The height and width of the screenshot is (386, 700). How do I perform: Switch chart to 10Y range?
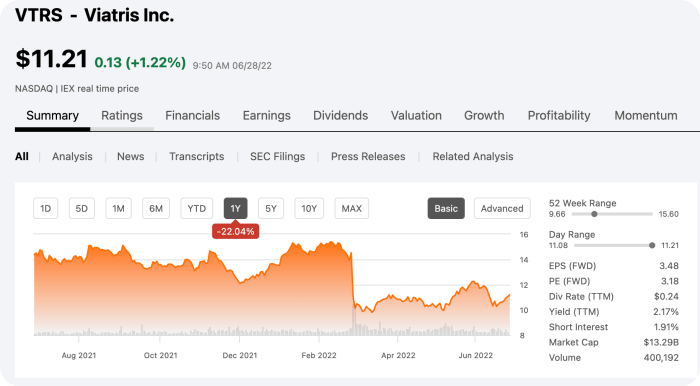[309, 208]
